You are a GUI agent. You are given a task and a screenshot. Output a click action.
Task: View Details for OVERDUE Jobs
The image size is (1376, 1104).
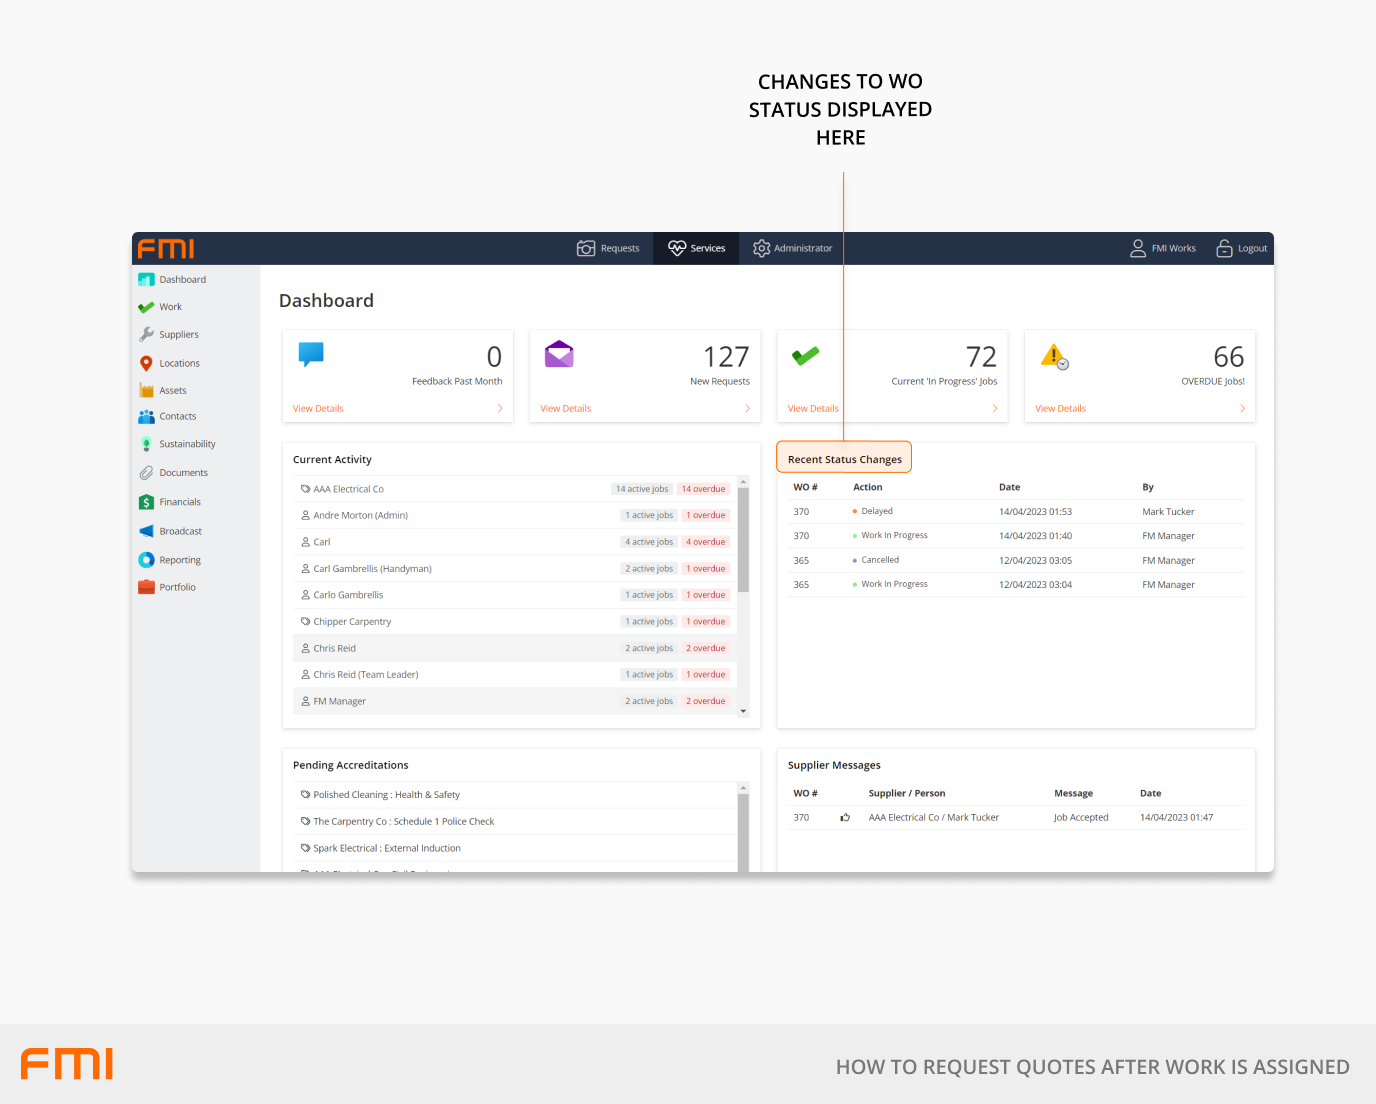pos(1060,409)
